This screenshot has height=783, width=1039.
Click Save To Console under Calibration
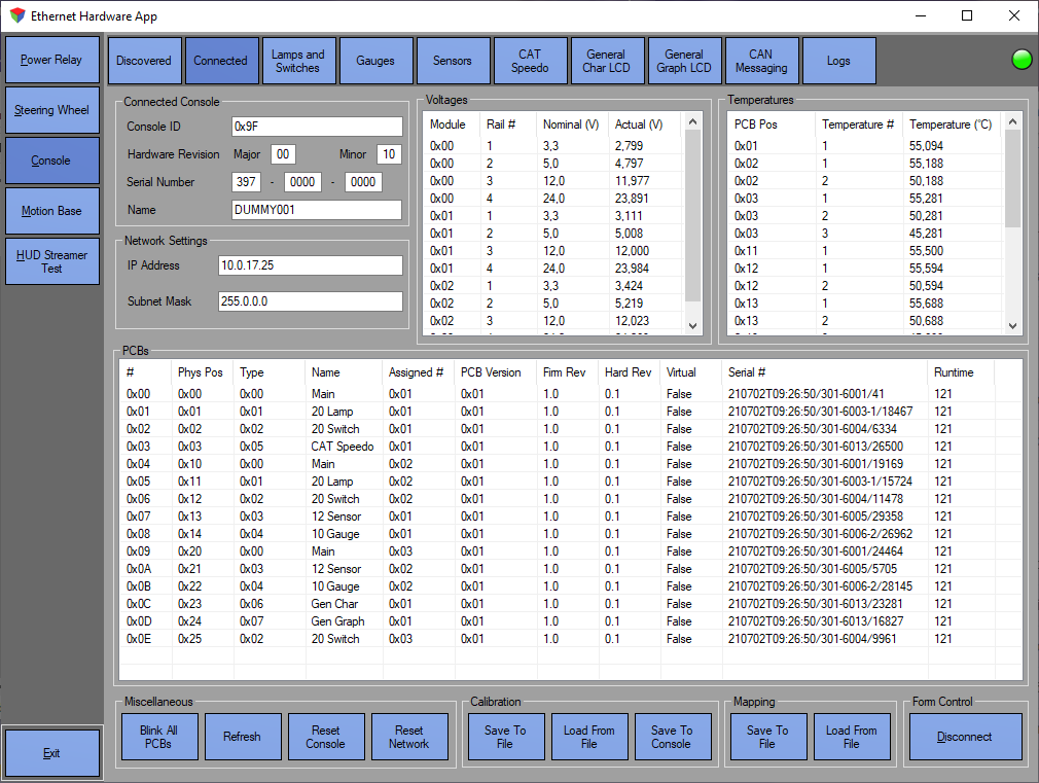point(671,737)
